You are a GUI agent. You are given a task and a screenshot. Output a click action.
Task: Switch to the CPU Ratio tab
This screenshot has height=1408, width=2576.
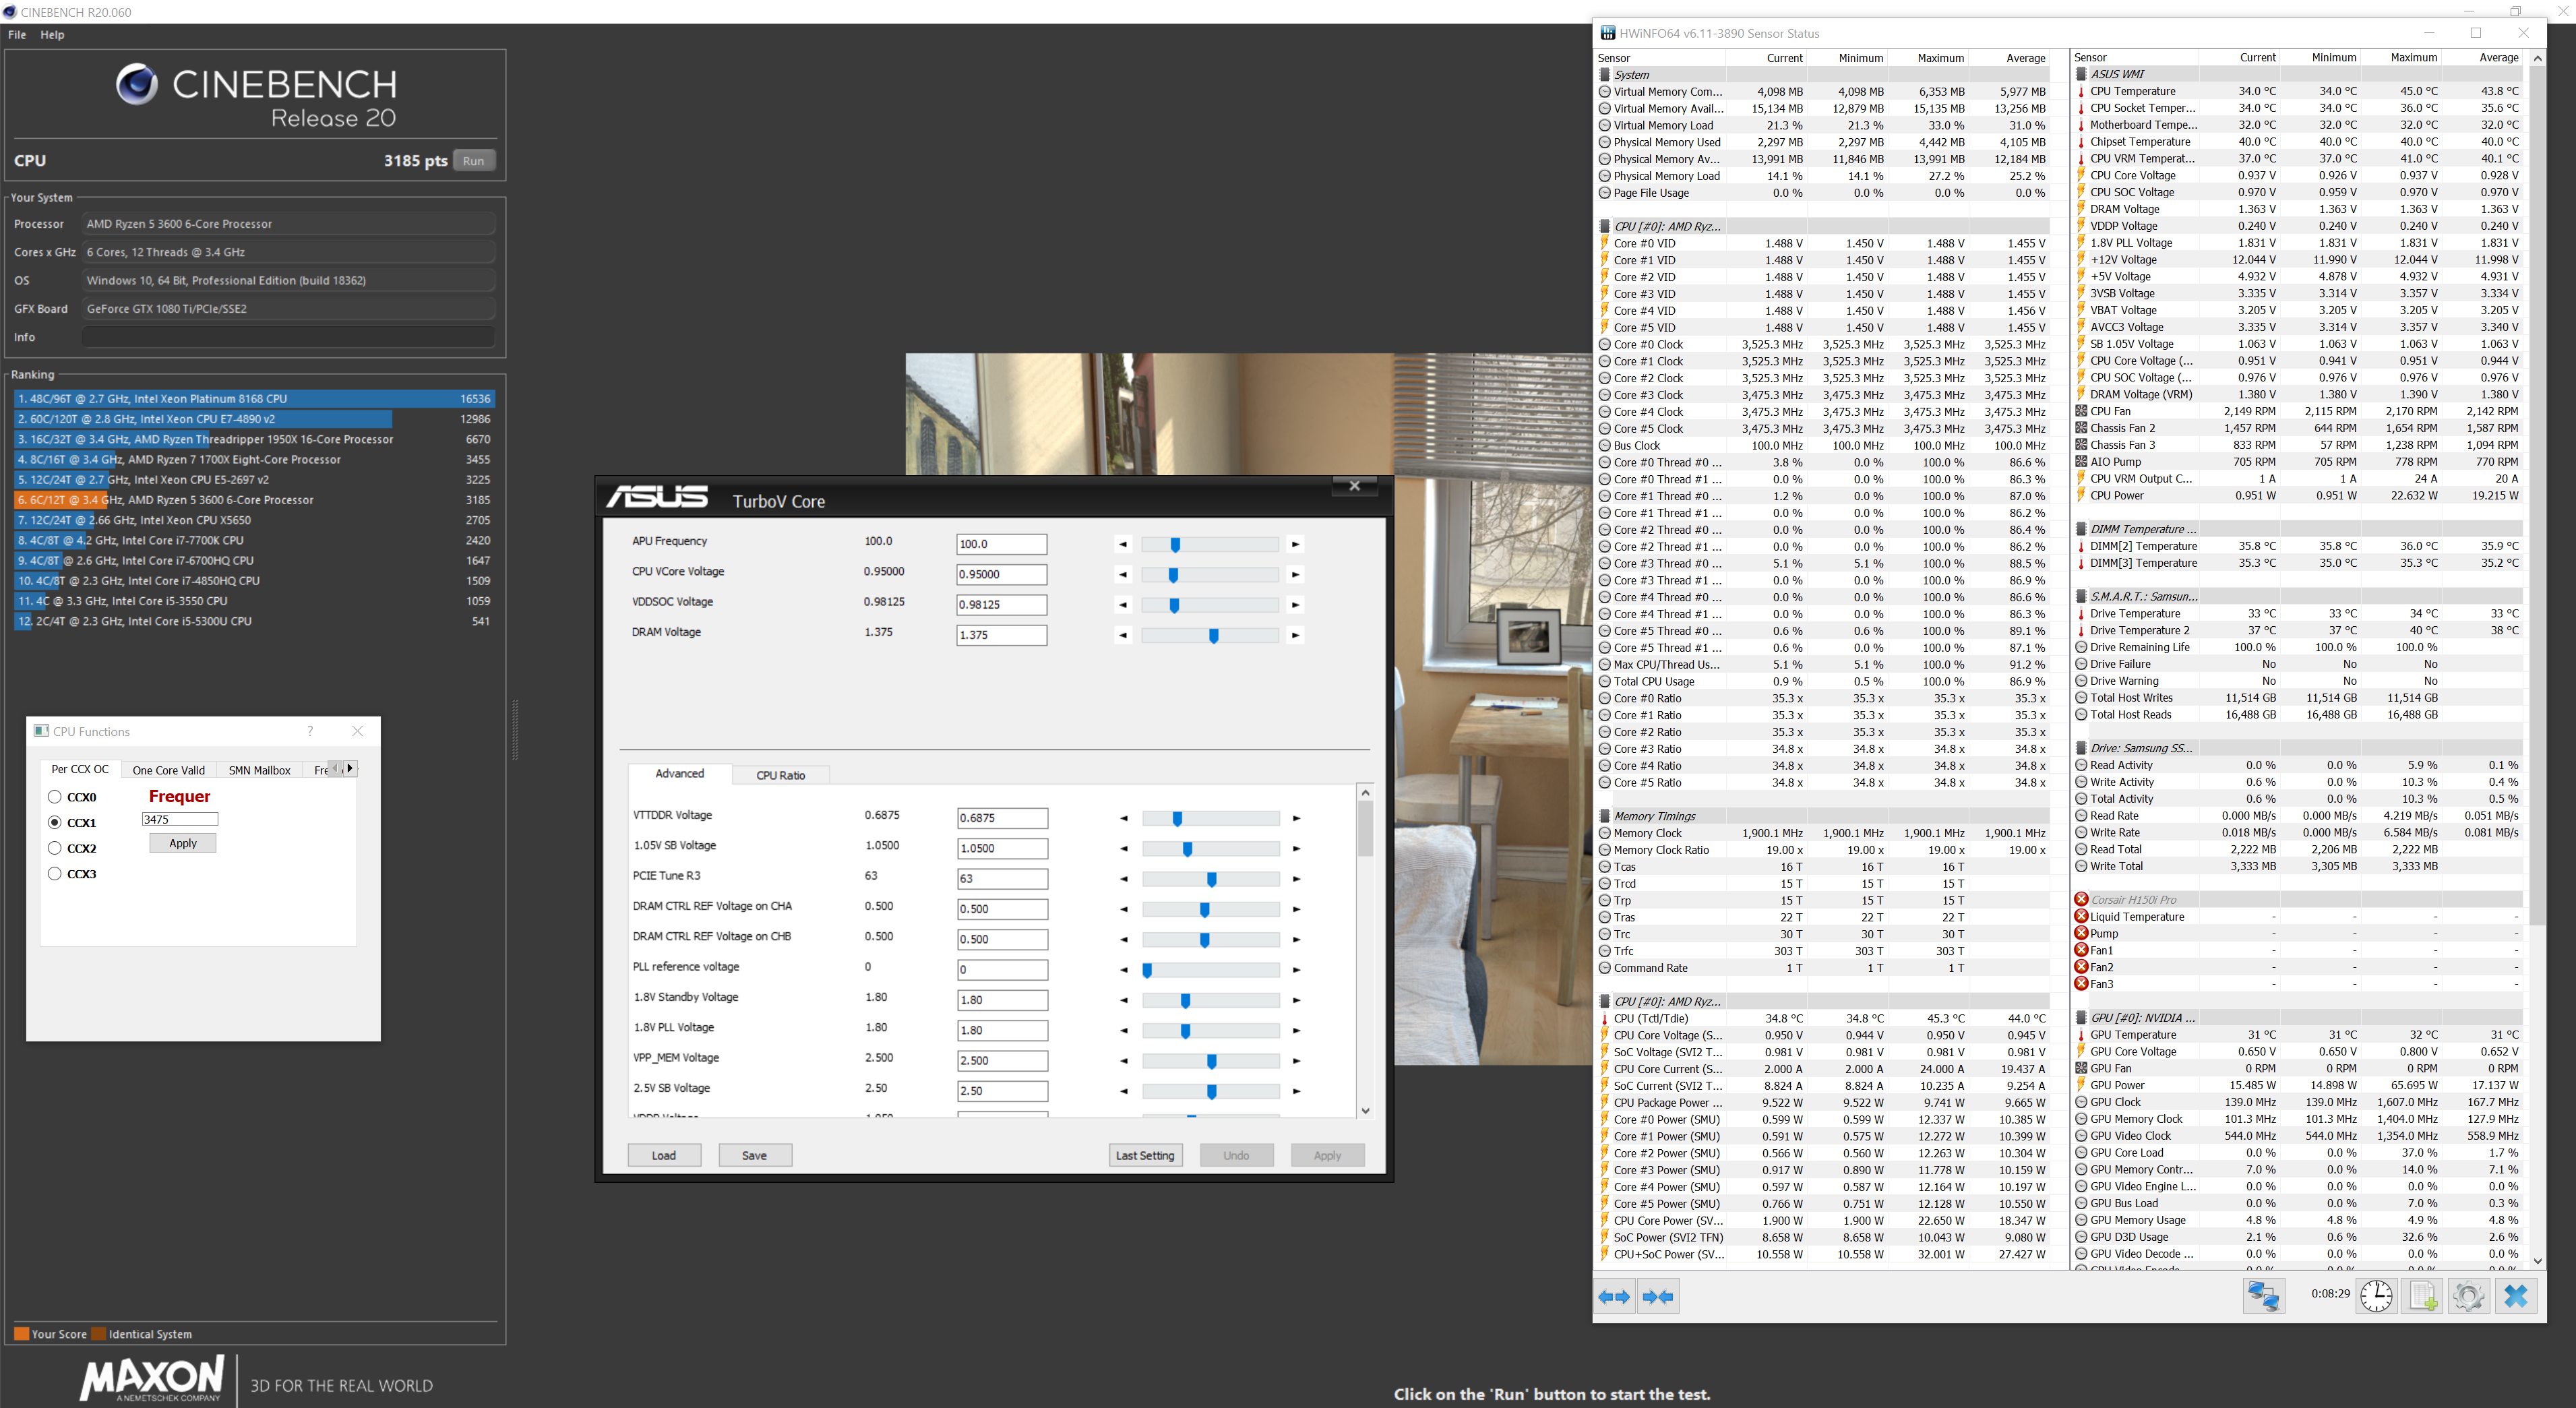(x=780, y=775)
